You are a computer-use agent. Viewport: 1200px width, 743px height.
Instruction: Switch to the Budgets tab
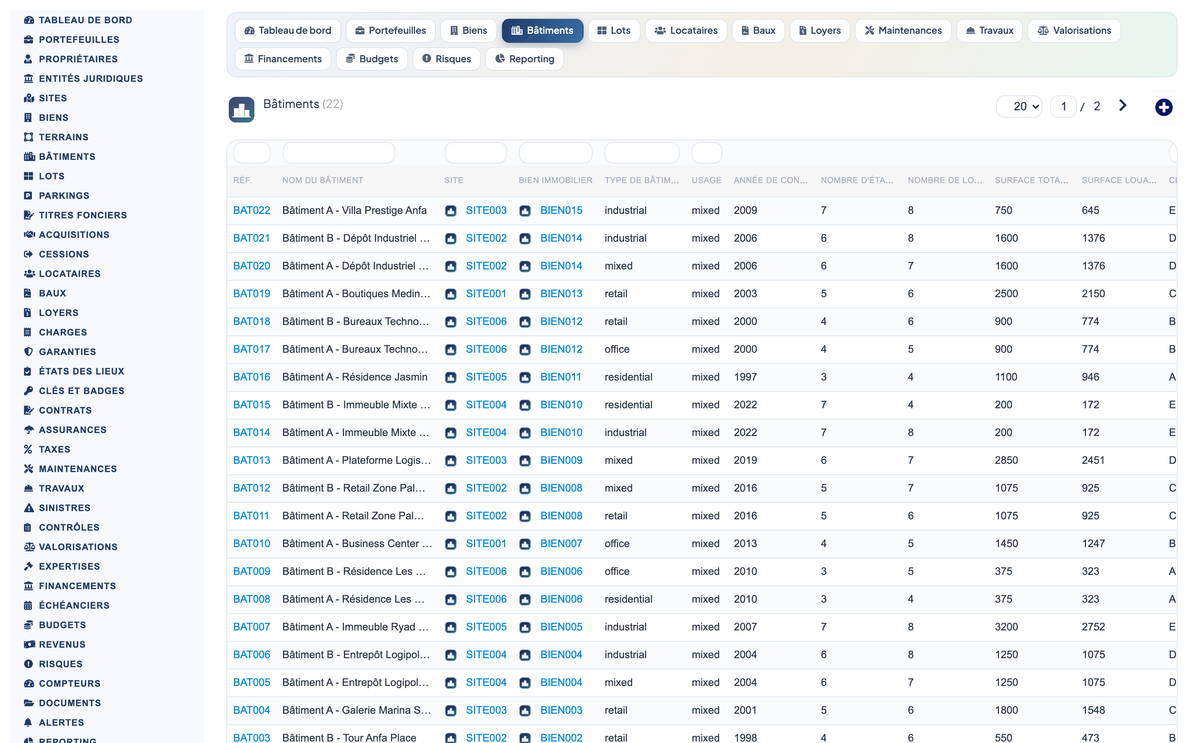pyautogui.click(x=372, y=59)
